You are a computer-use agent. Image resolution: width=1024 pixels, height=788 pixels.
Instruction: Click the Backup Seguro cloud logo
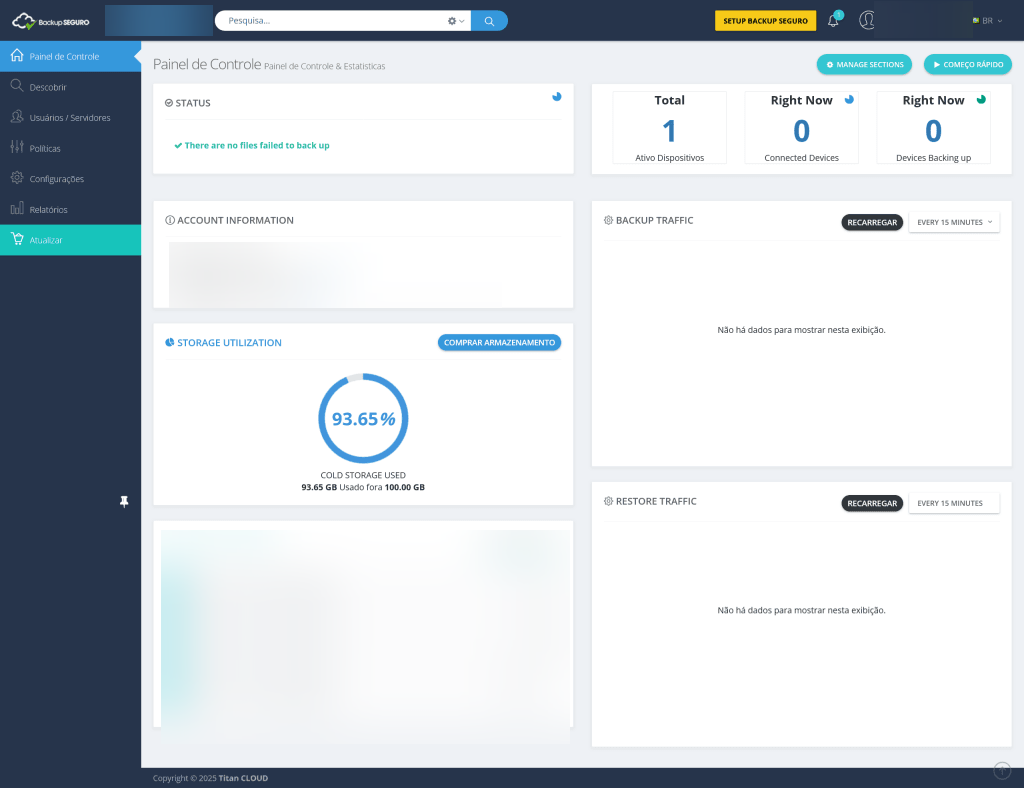click(x=50, y=21)
